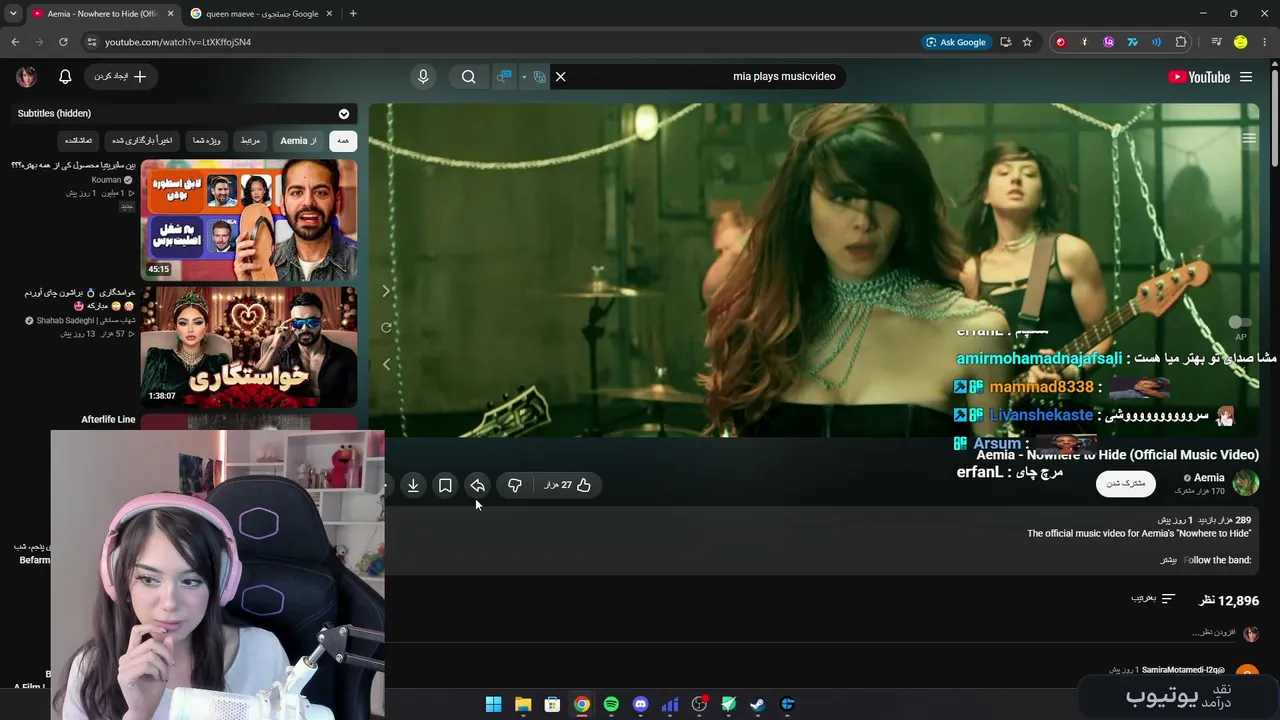Bookmark this page with the star icon
Image resolution: width=1280 pixels, height=720 pixels.
(x=1027, y=42)
